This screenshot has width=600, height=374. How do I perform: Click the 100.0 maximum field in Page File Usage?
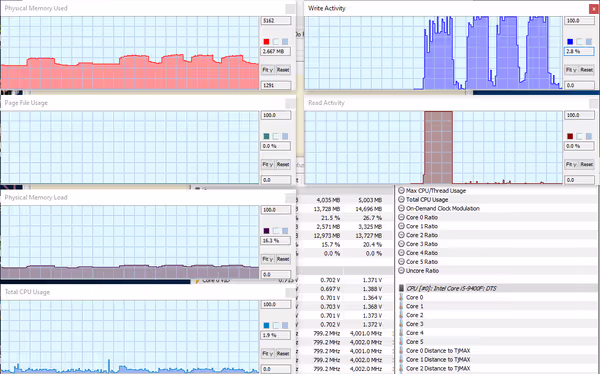pyautogui.click(x=276, y=115)
